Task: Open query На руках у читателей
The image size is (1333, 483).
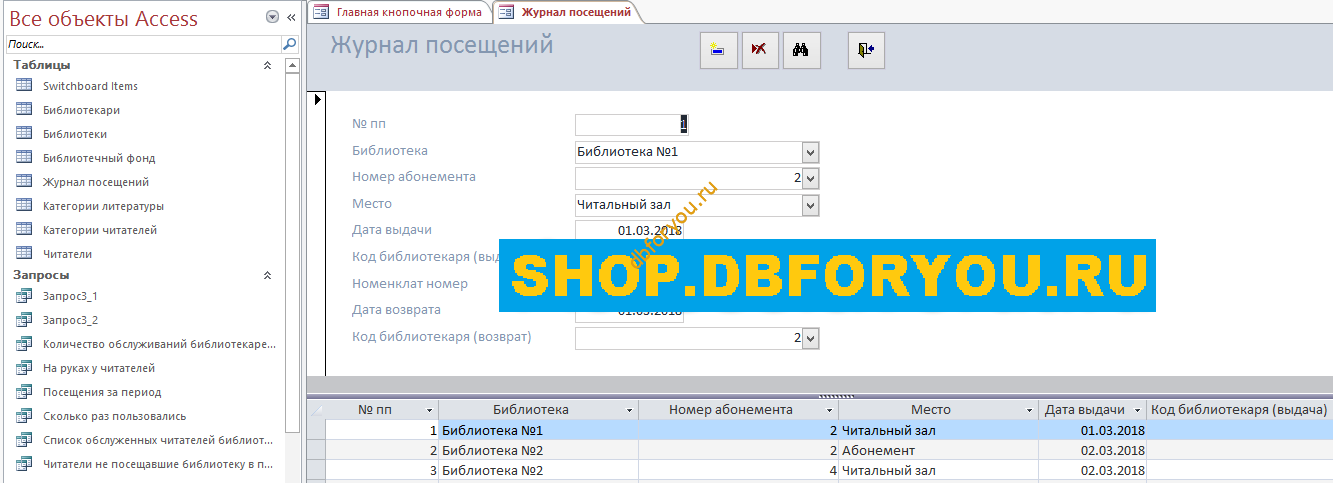Action: point(99,368)
